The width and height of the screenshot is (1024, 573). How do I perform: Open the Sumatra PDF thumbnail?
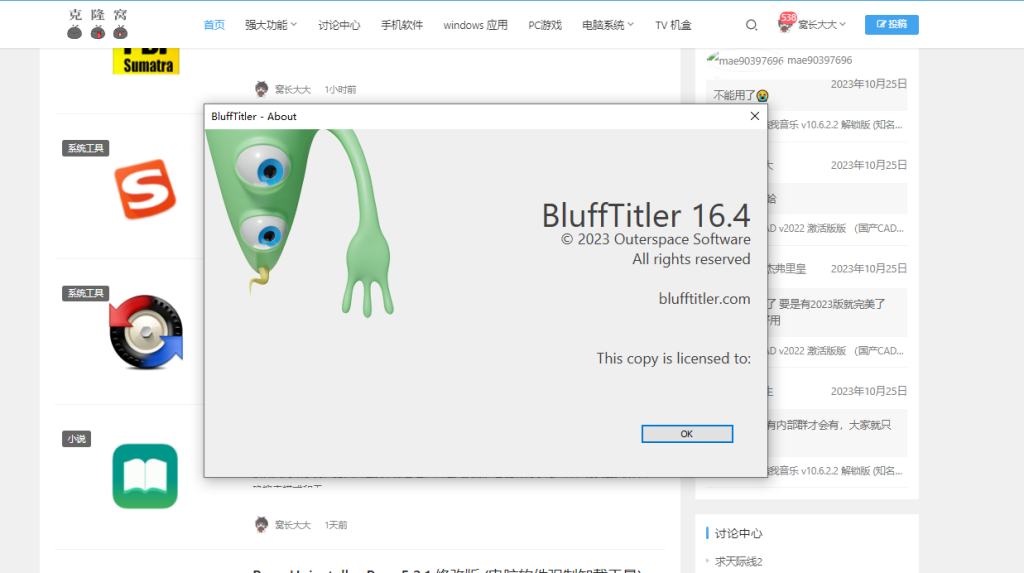click(146, 61)
